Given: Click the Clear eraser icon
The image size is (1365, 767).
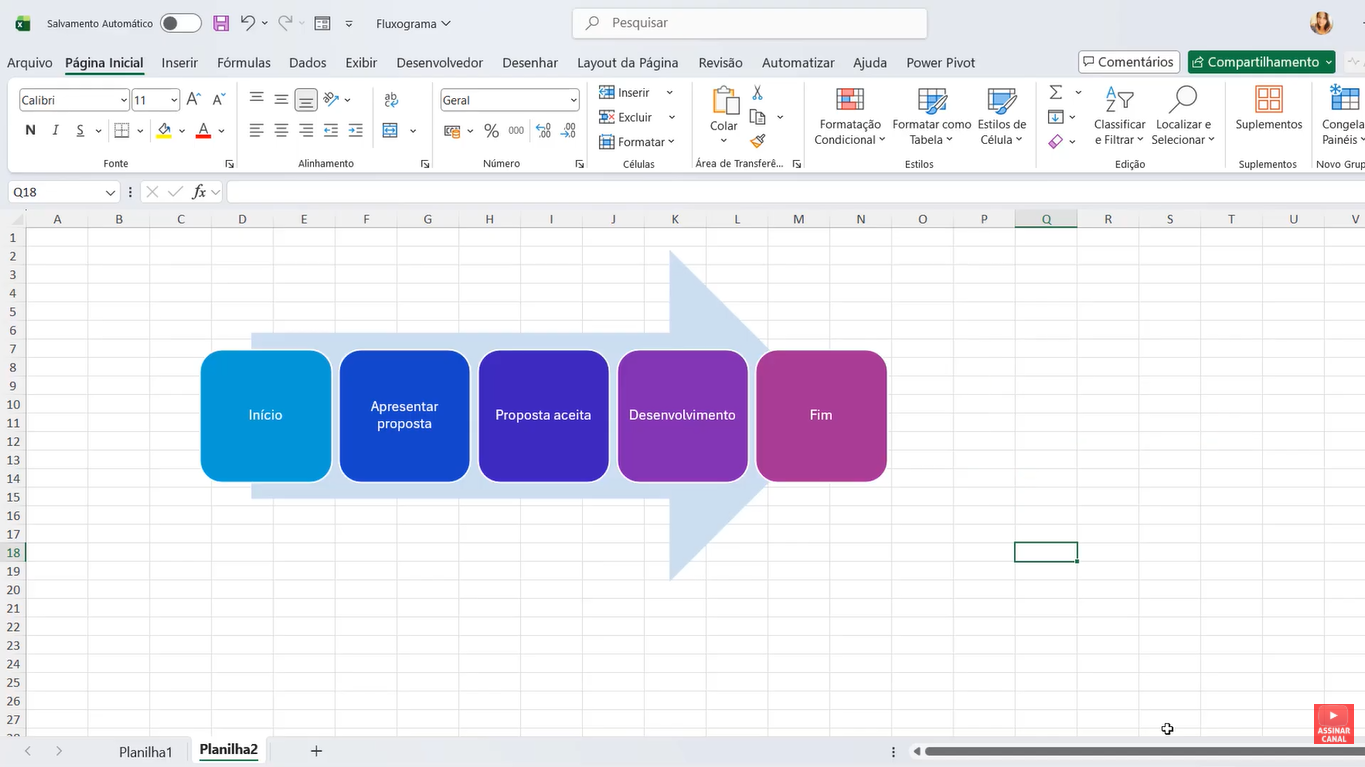Looking at the screenshot, I should coord(1056,141).
